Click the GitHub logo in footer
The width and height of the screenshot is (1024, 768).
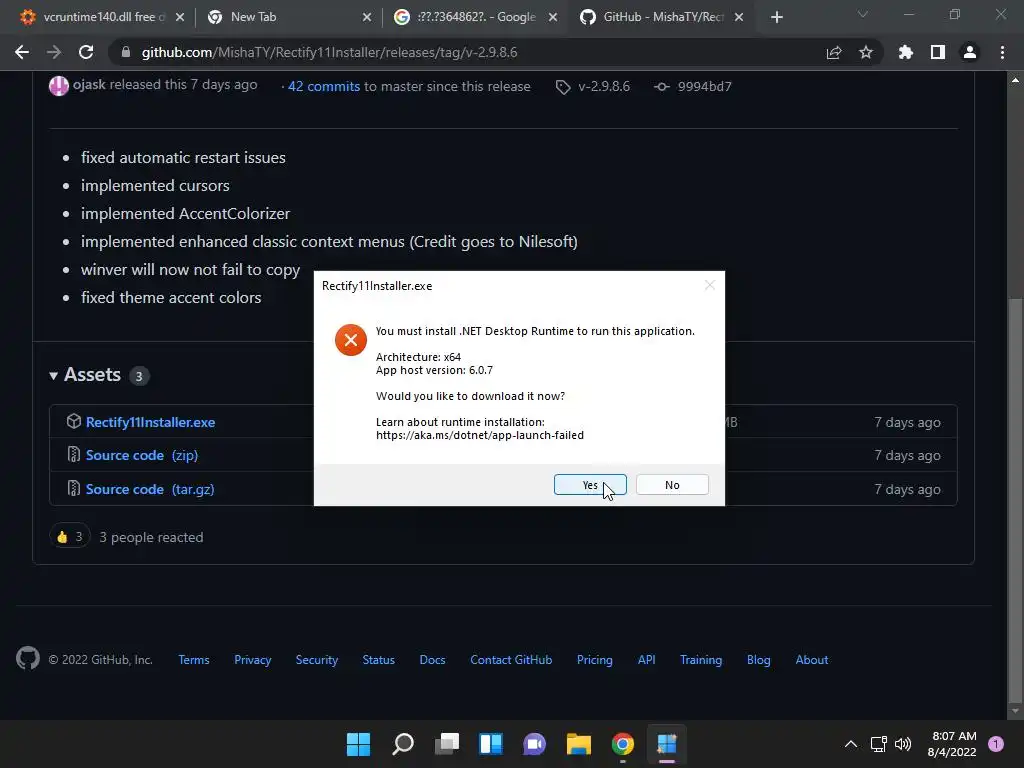click(28, 659)
